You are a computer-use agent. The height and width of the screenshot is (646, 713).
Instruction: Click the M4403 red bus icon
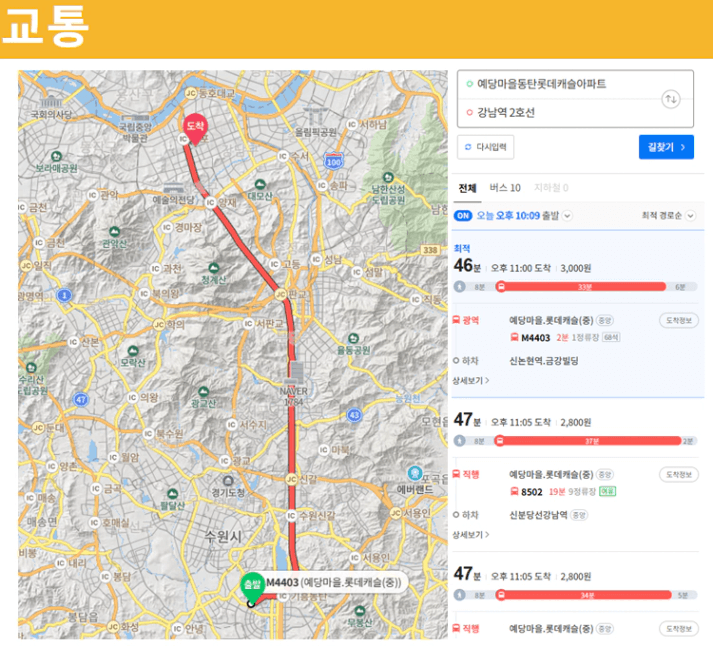coord(514,337)
